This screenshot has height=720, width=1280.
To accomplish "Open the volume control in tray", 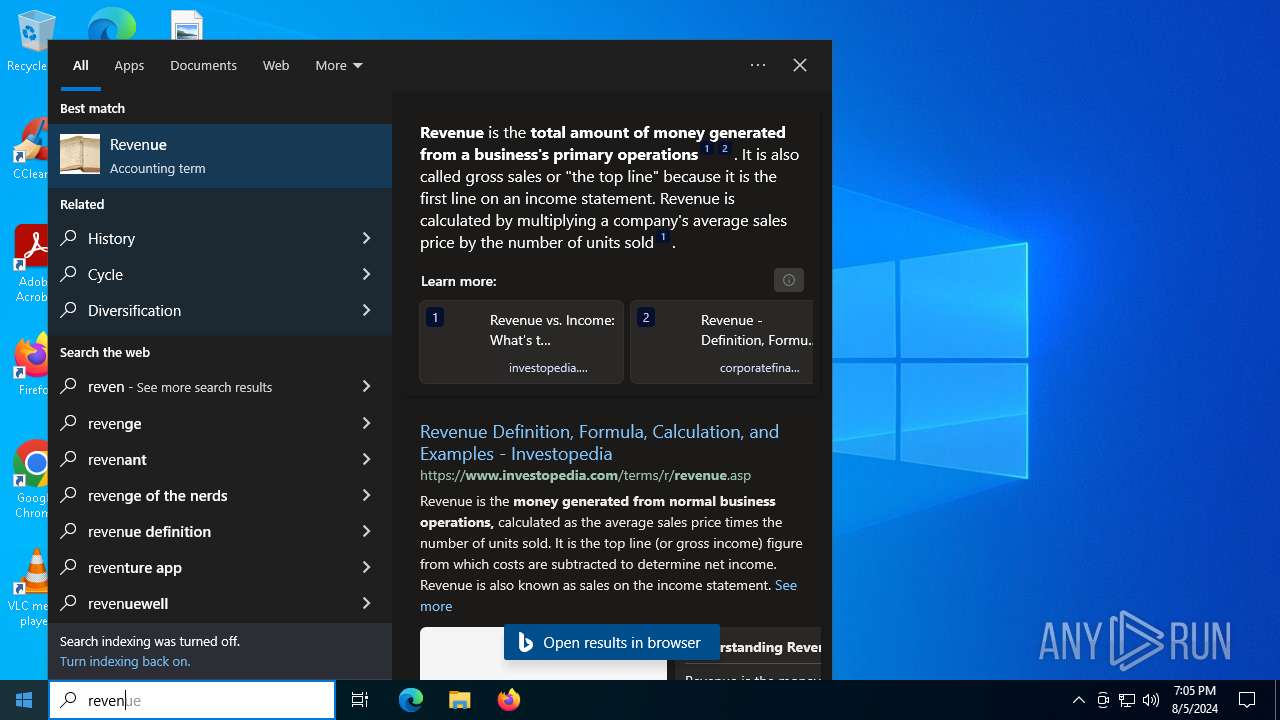I will [x=1151, y=700].
